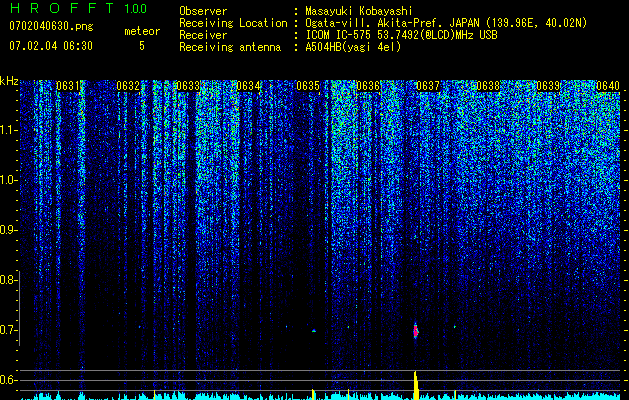629x400 pixels.
Task: Click the 0.9 kHz axis label
Action: tap(8, 230)
